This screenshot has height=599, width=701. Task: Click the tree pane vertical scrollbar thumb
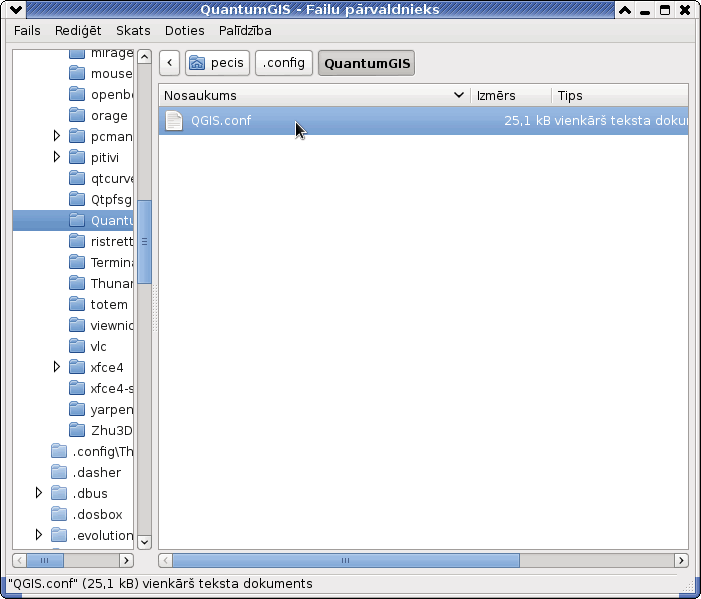click(144, 241)
